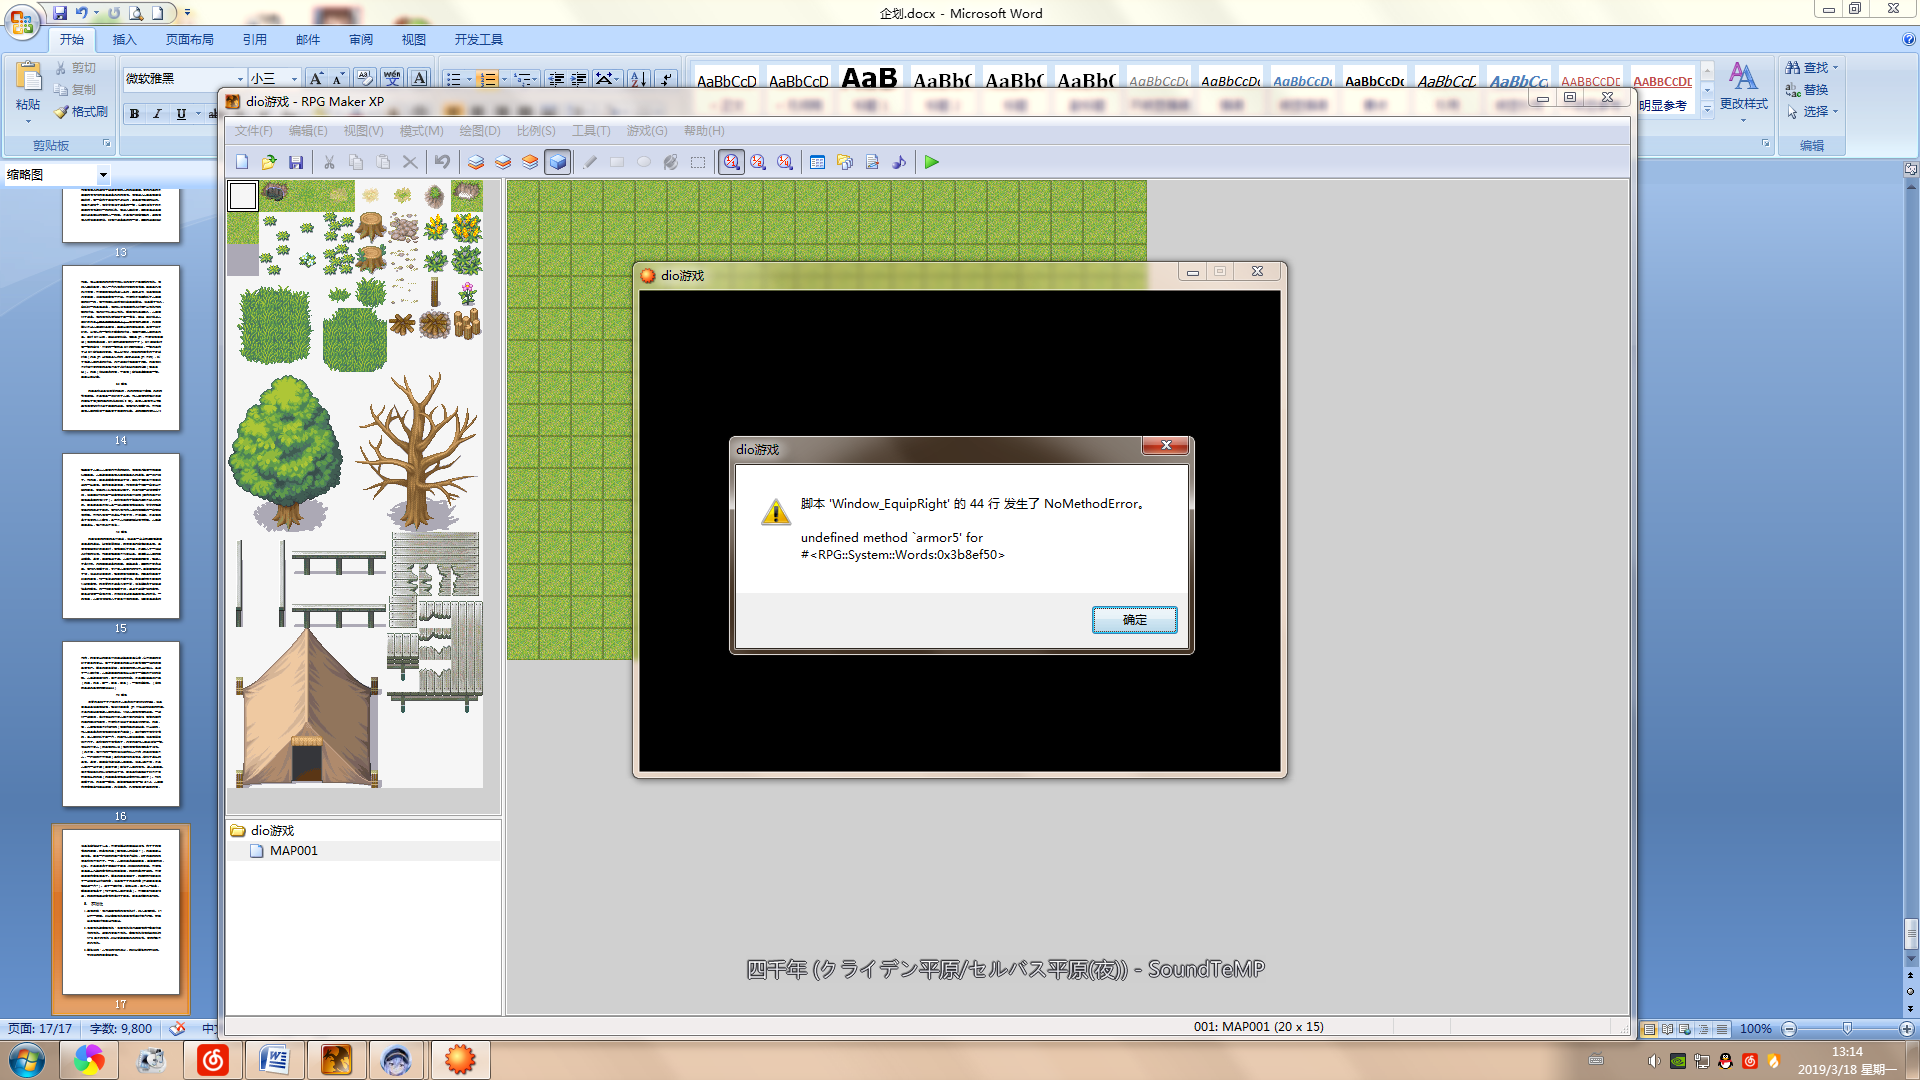Open the font size dropdown 小三
This screenshot has height=1080, width=1920.
tap(294, 78)
